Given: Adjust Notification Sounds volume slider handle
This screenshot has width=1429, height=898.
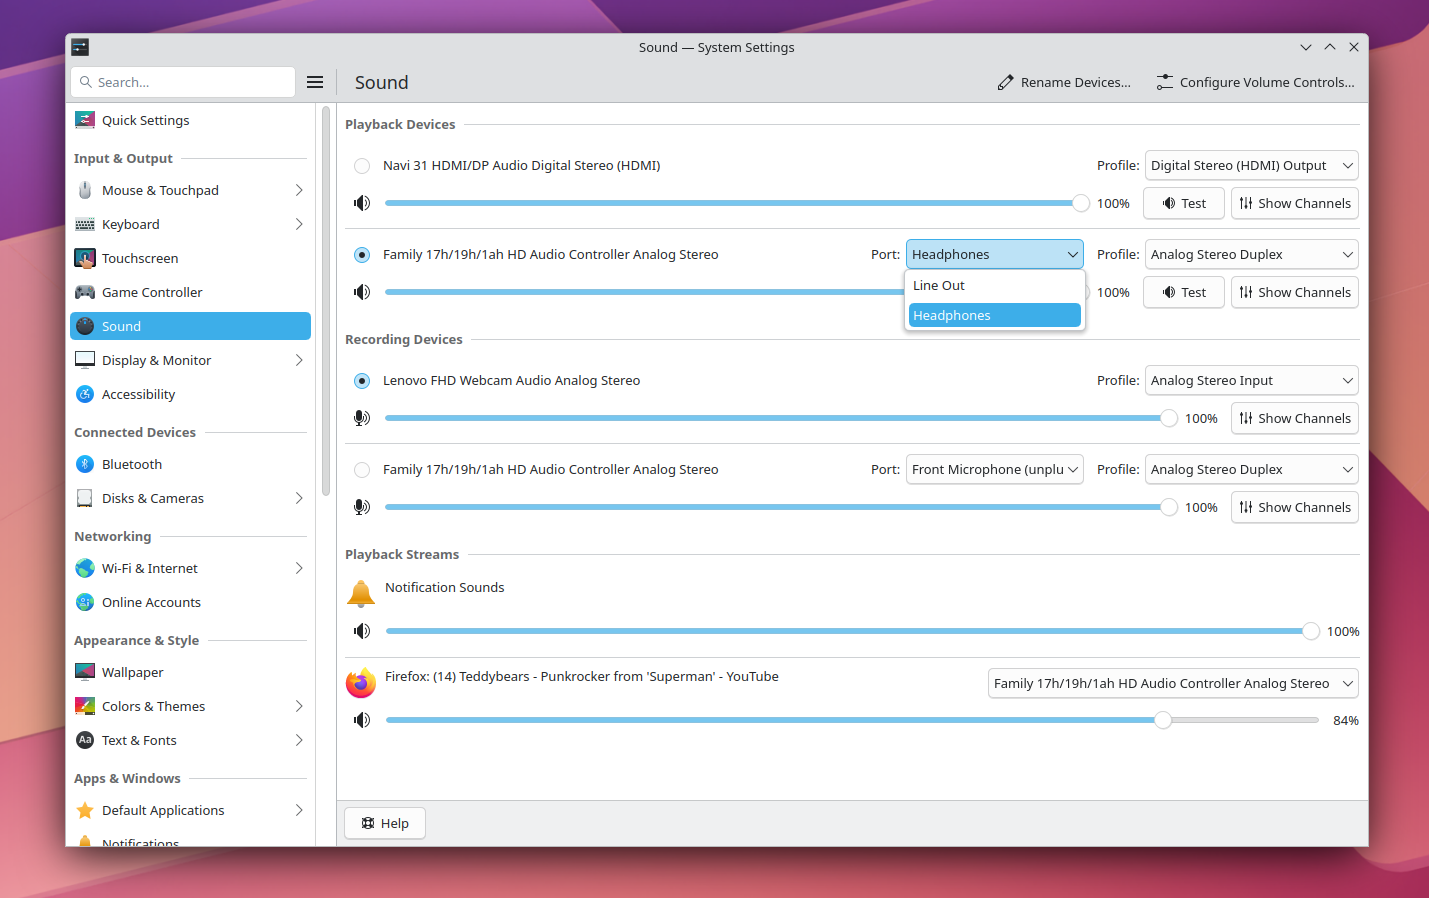Looking at the screenshot, I should click(x=1311, y=631).
